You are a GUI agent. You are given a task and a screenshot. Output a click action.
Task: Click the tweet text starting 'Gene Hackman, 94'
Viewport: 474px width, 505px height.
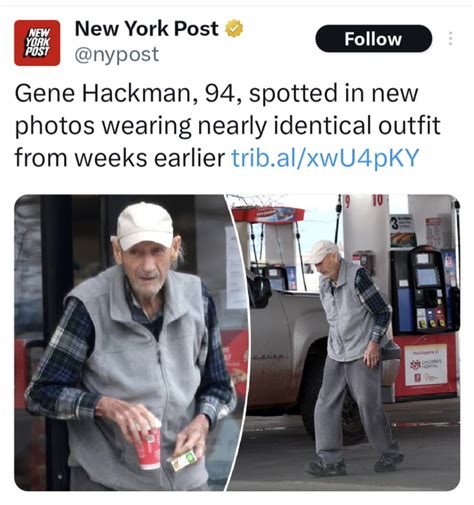pyautogui.click(x=227, y=125)
